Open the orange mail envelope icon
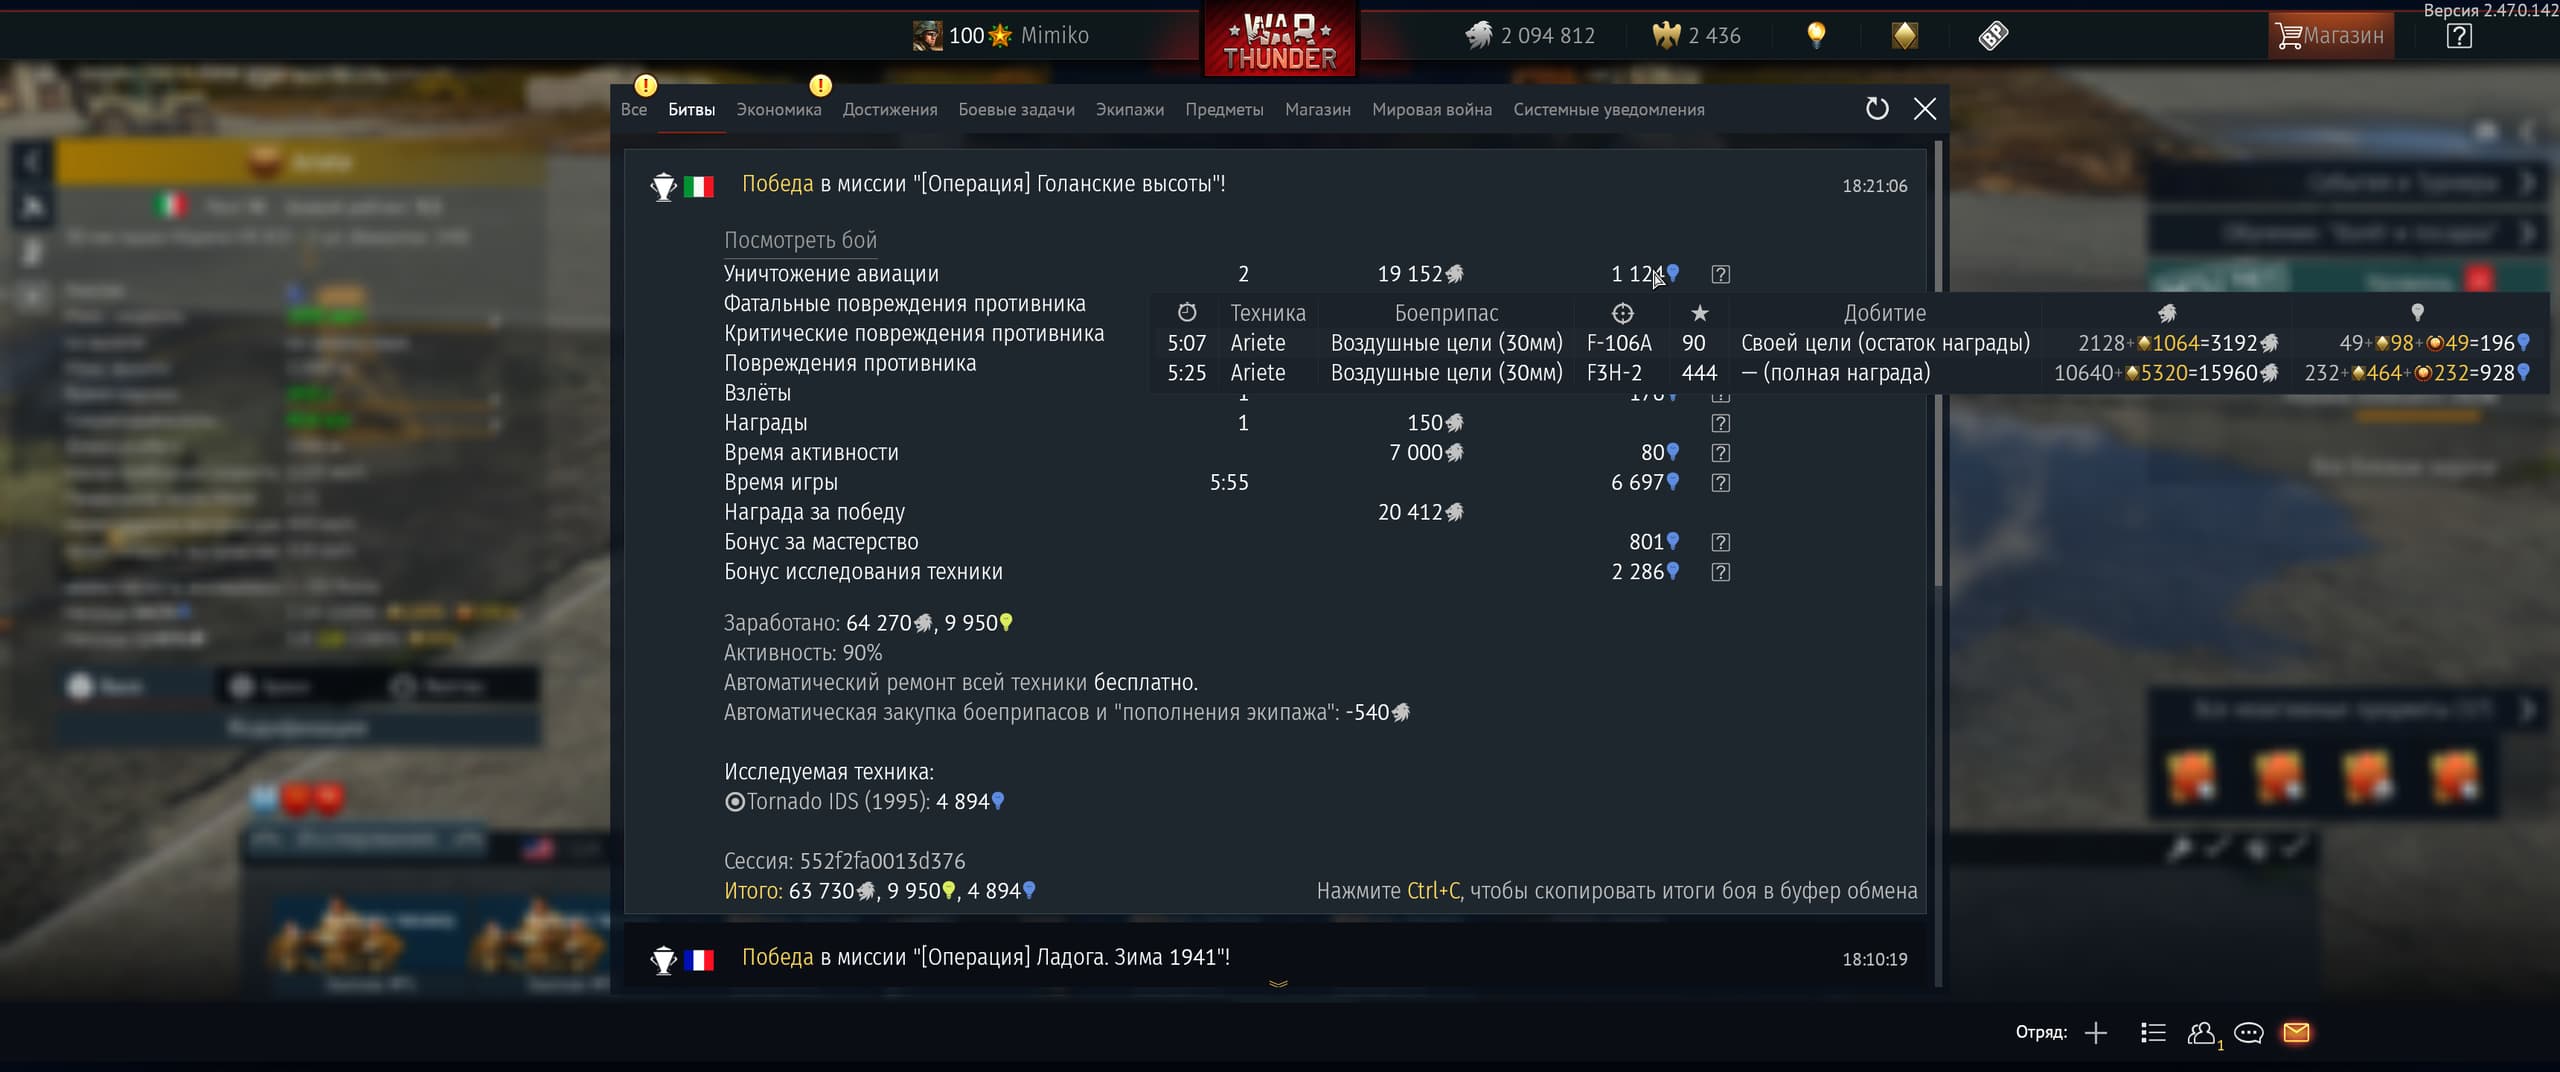2560x1072 pixels. coord(2296,1032)
